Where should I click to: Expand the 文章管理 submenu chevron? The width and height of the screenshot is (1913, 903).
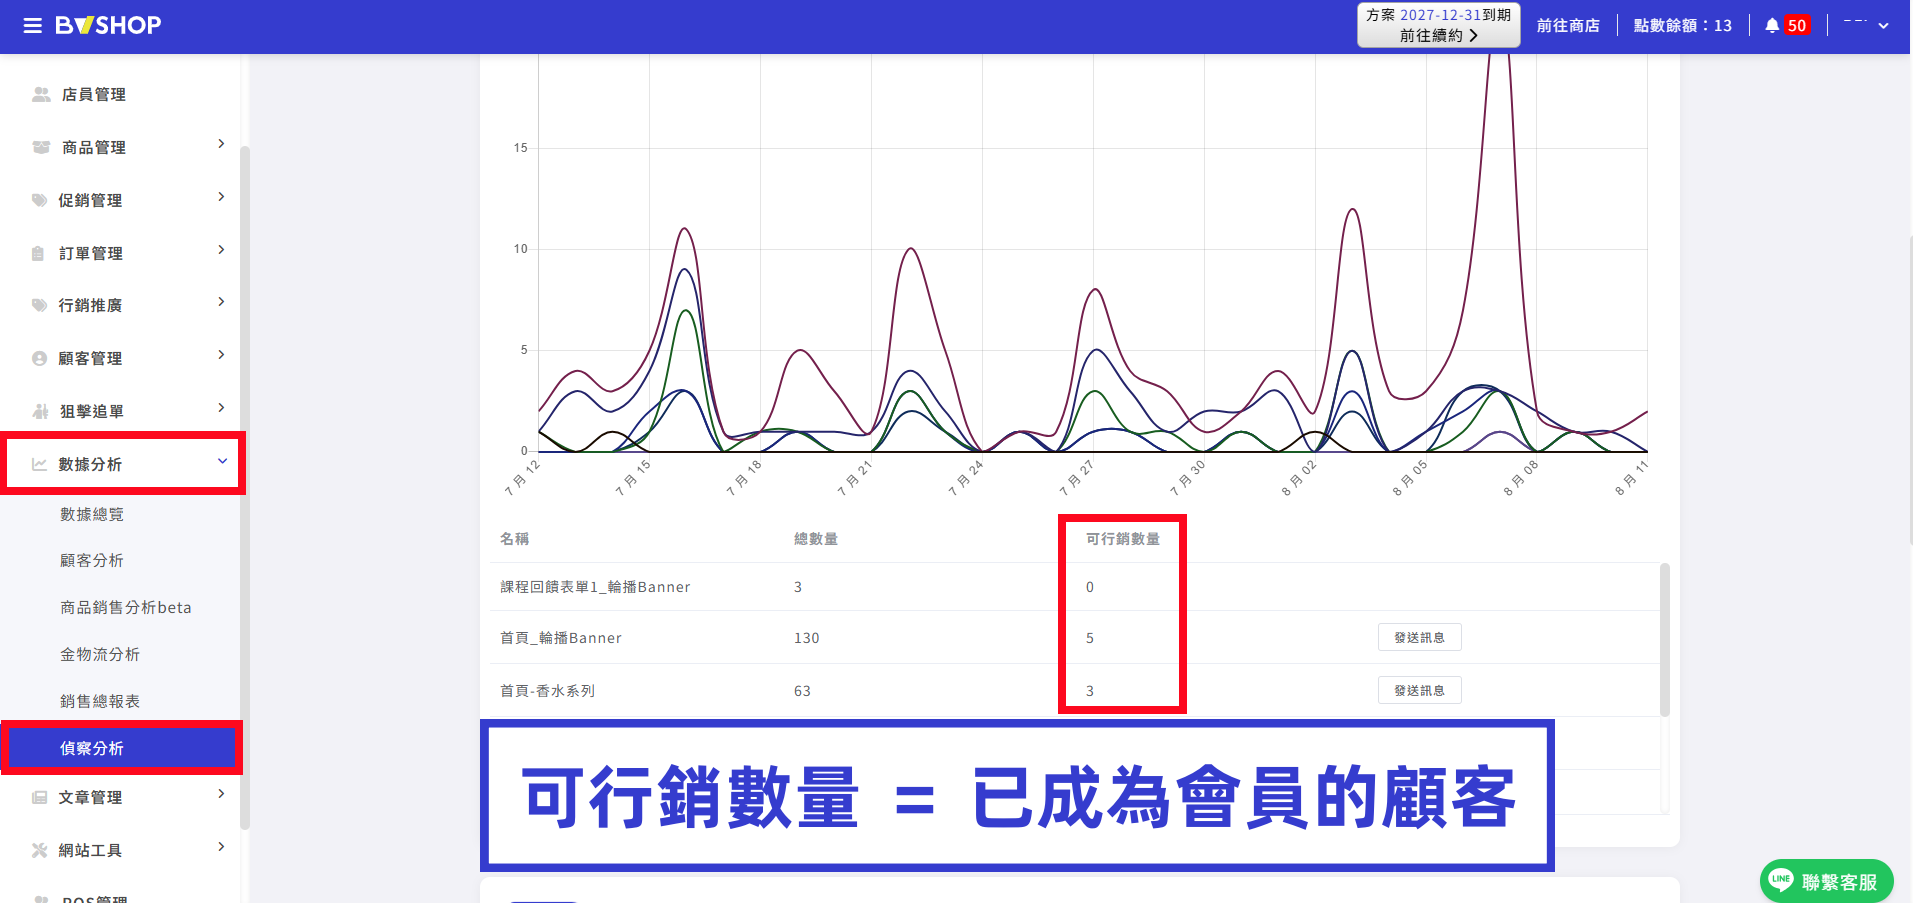coord(221,794)
